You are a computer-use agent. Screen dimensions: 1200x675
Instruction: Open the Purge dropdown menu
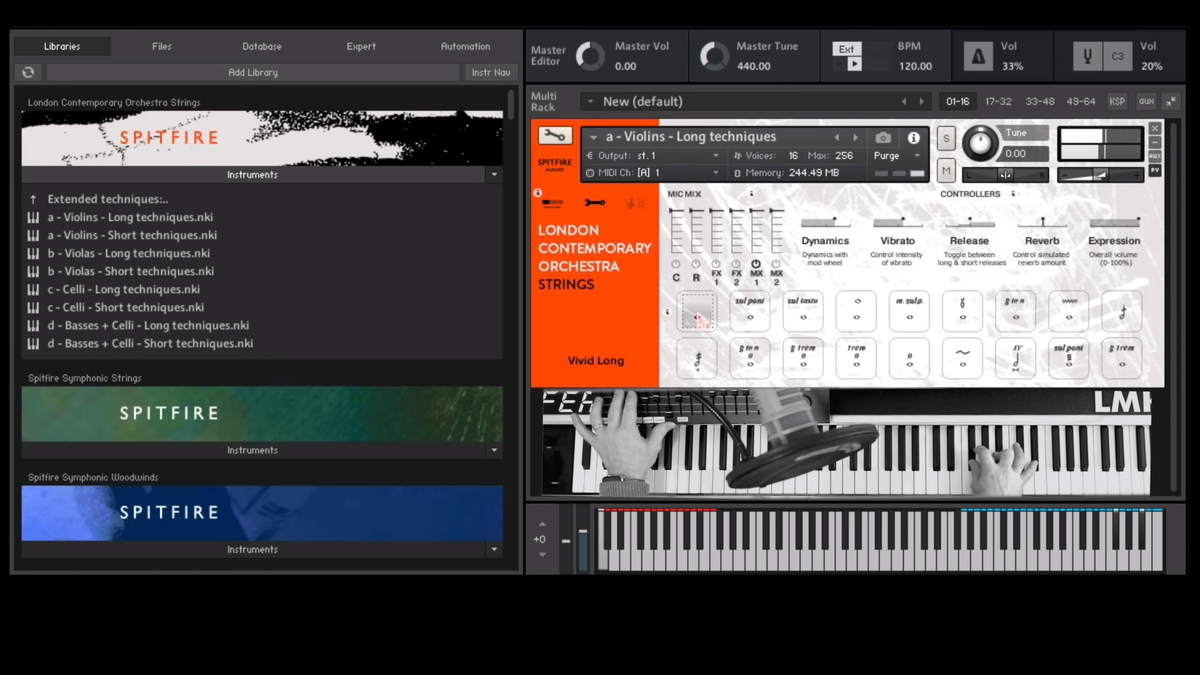coord(897,156)
